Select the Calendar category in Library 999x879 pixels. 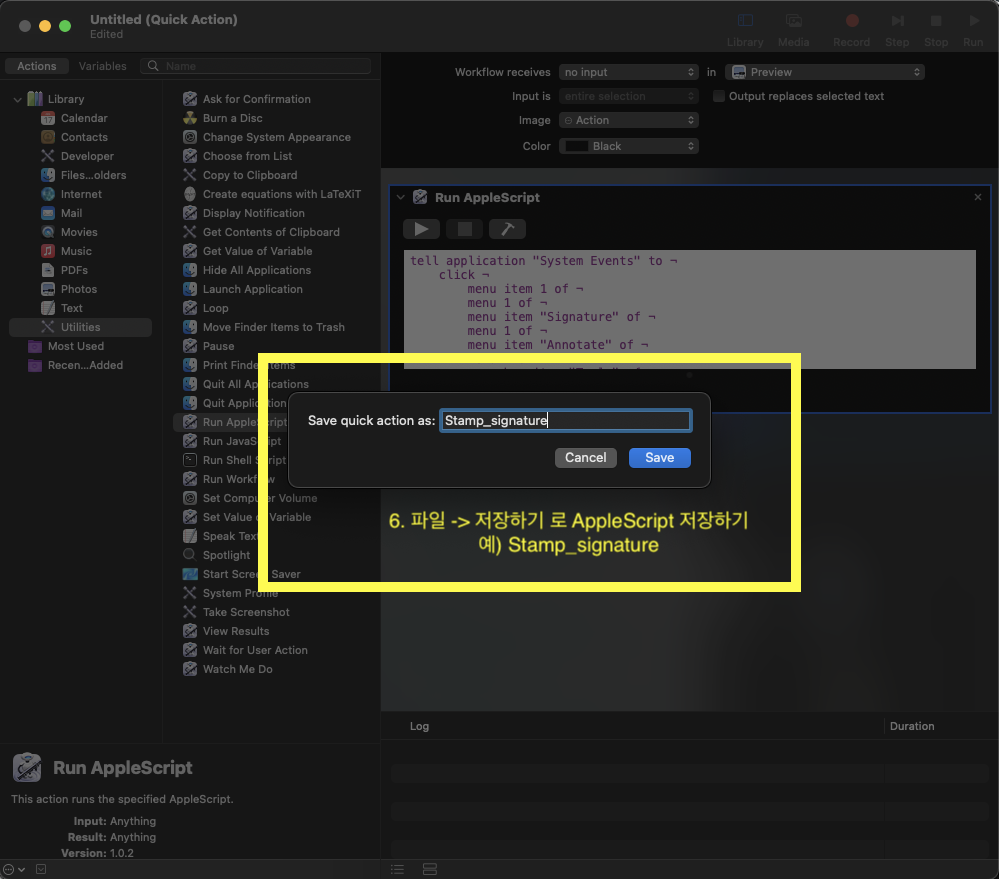(x=84, y=118)
